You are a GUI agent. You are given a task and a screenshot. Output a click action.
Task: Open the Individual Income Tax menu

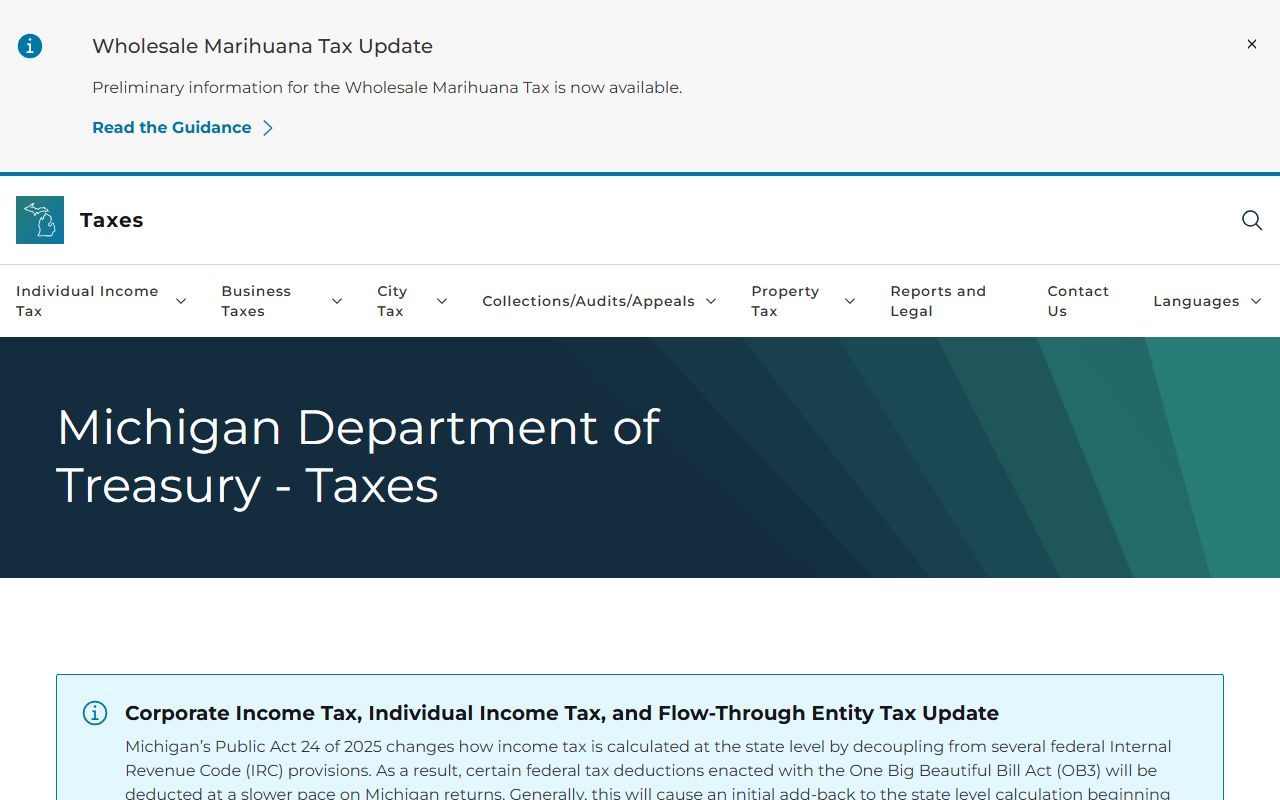[x=87, y=301]
